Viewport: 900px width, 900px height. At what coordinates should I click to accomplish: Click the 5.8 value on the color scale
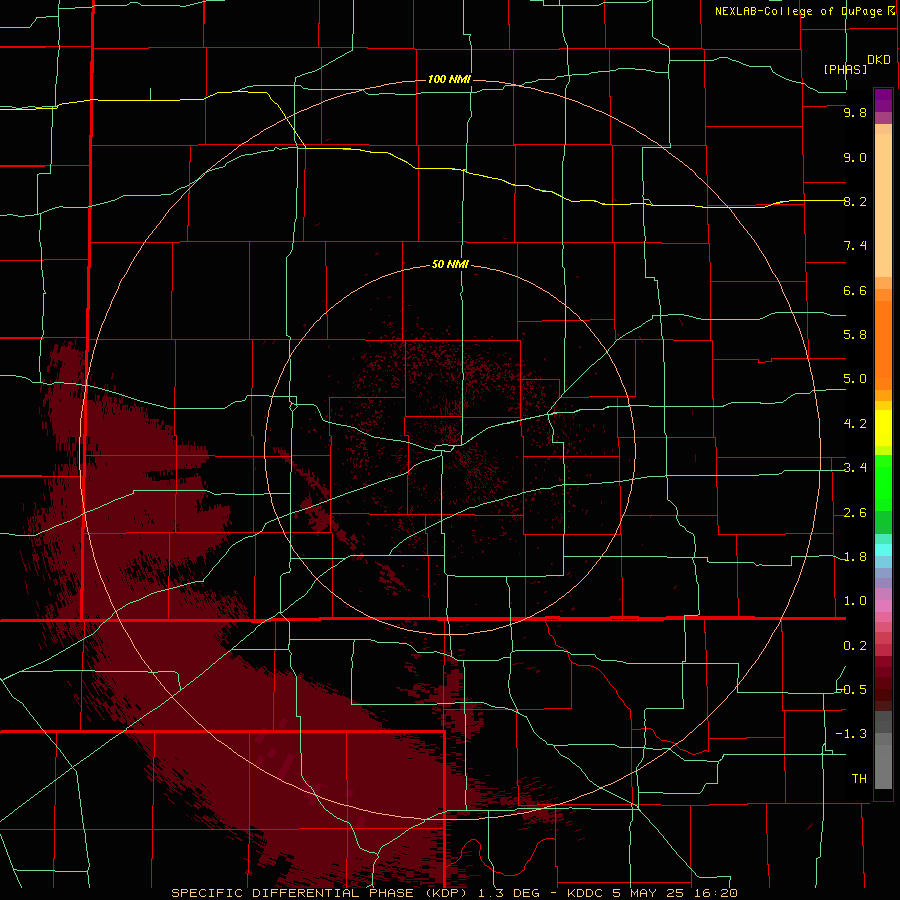tap(855, 335)
